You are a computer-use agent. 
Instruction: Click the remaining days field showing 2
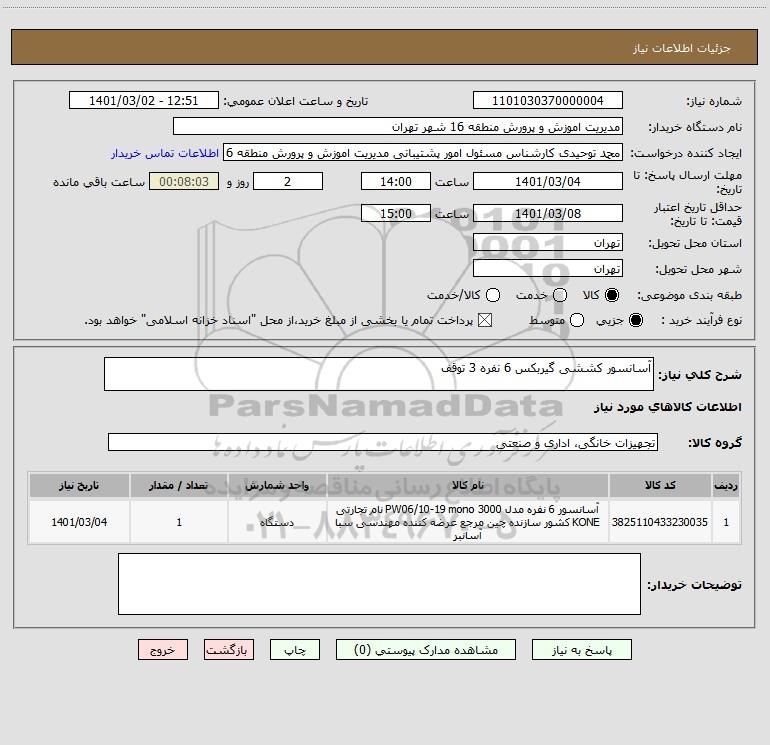[288, 181]
